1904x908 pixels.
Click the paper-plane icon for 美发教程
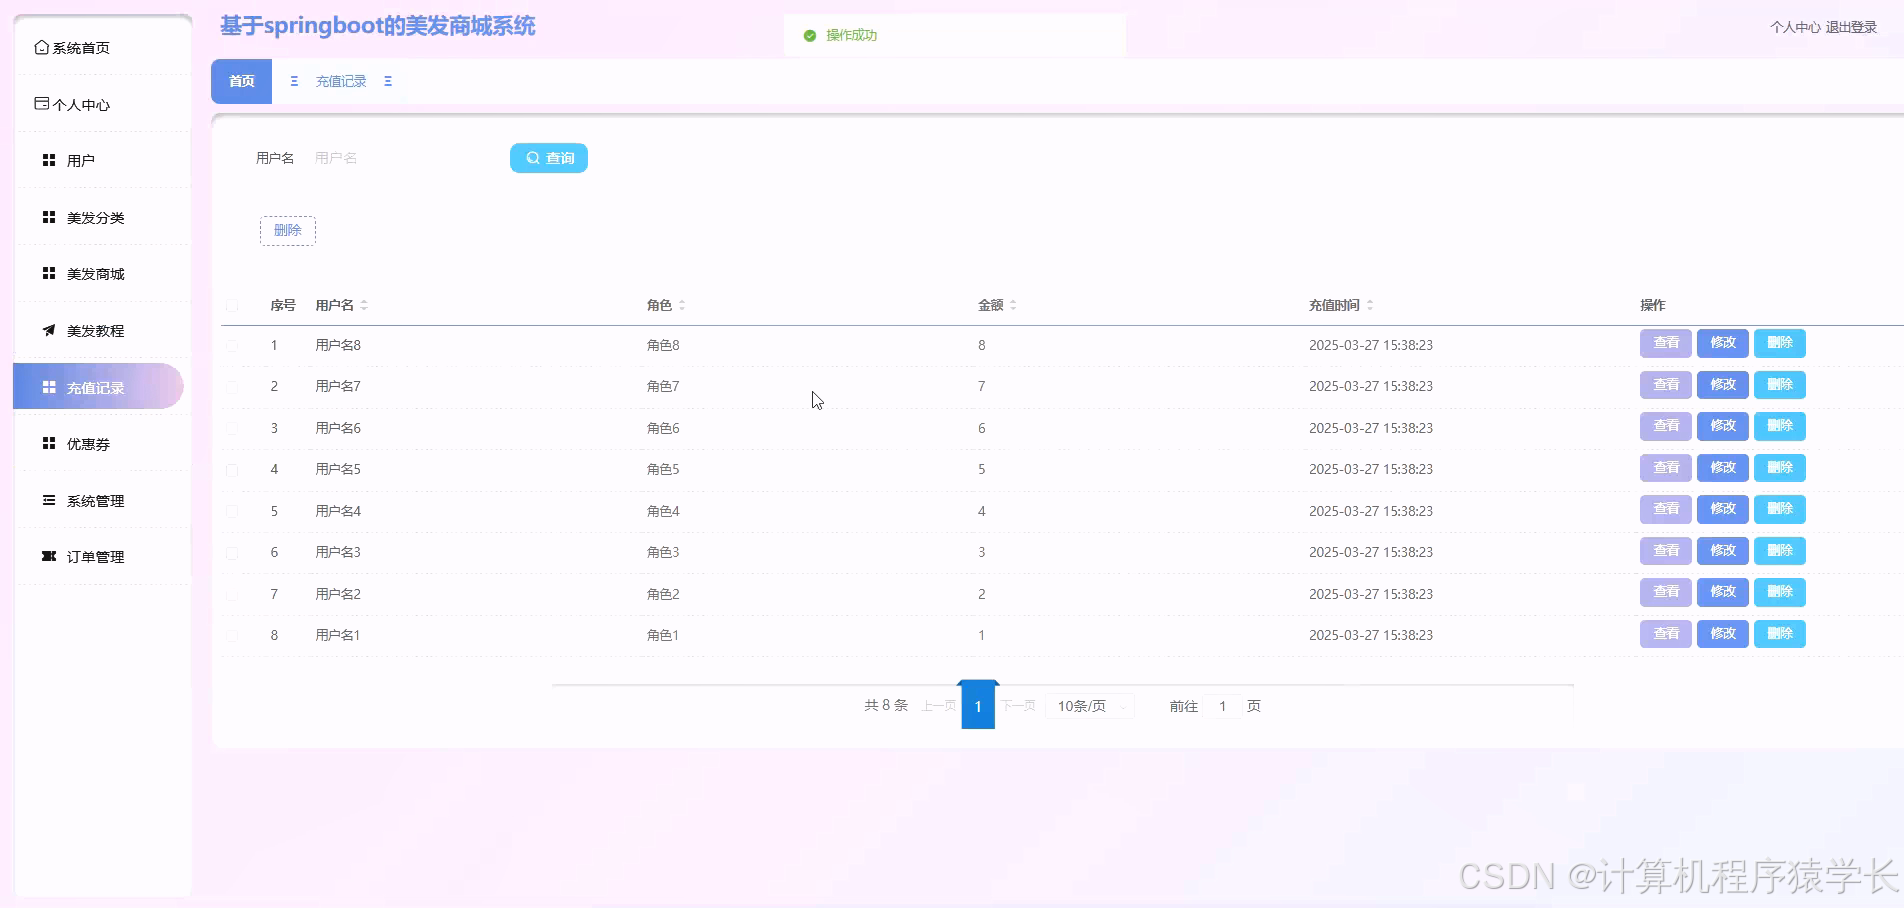click(x=48, y=330)
